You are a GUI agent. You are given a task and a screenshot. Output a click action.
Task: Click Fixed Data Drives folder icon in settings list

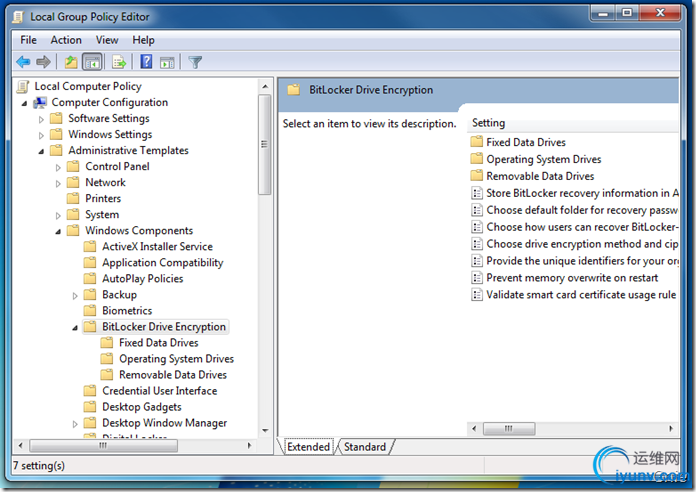pos(477,142)
